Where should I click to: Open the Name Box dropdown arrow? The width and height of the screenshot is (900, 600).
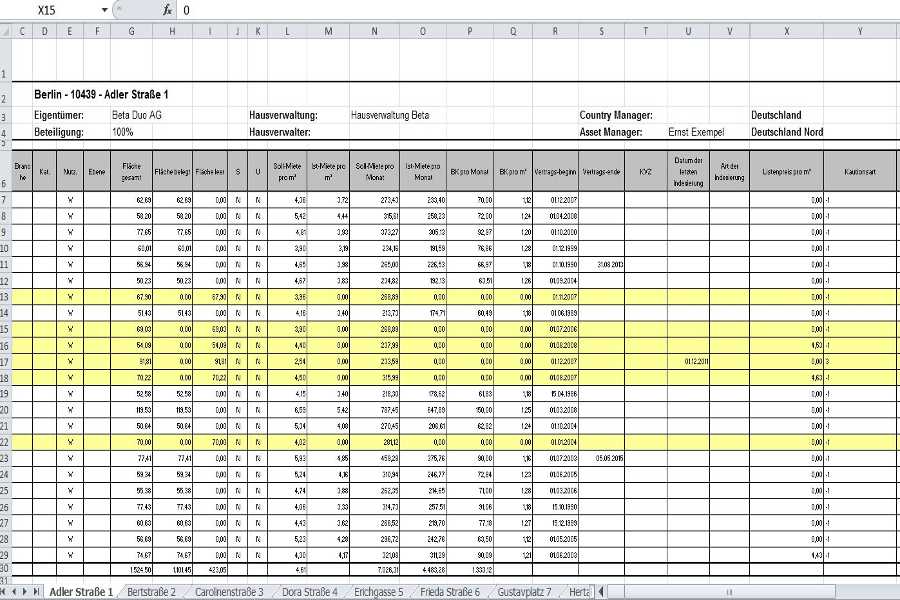[x=104, y=10]
